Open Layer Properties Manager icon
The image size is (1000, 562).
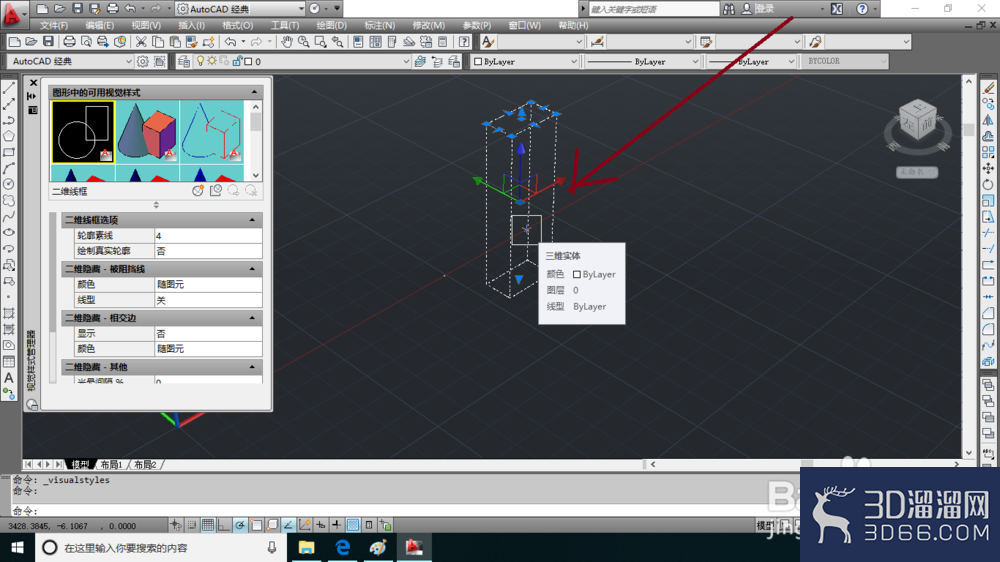point(184,61)
